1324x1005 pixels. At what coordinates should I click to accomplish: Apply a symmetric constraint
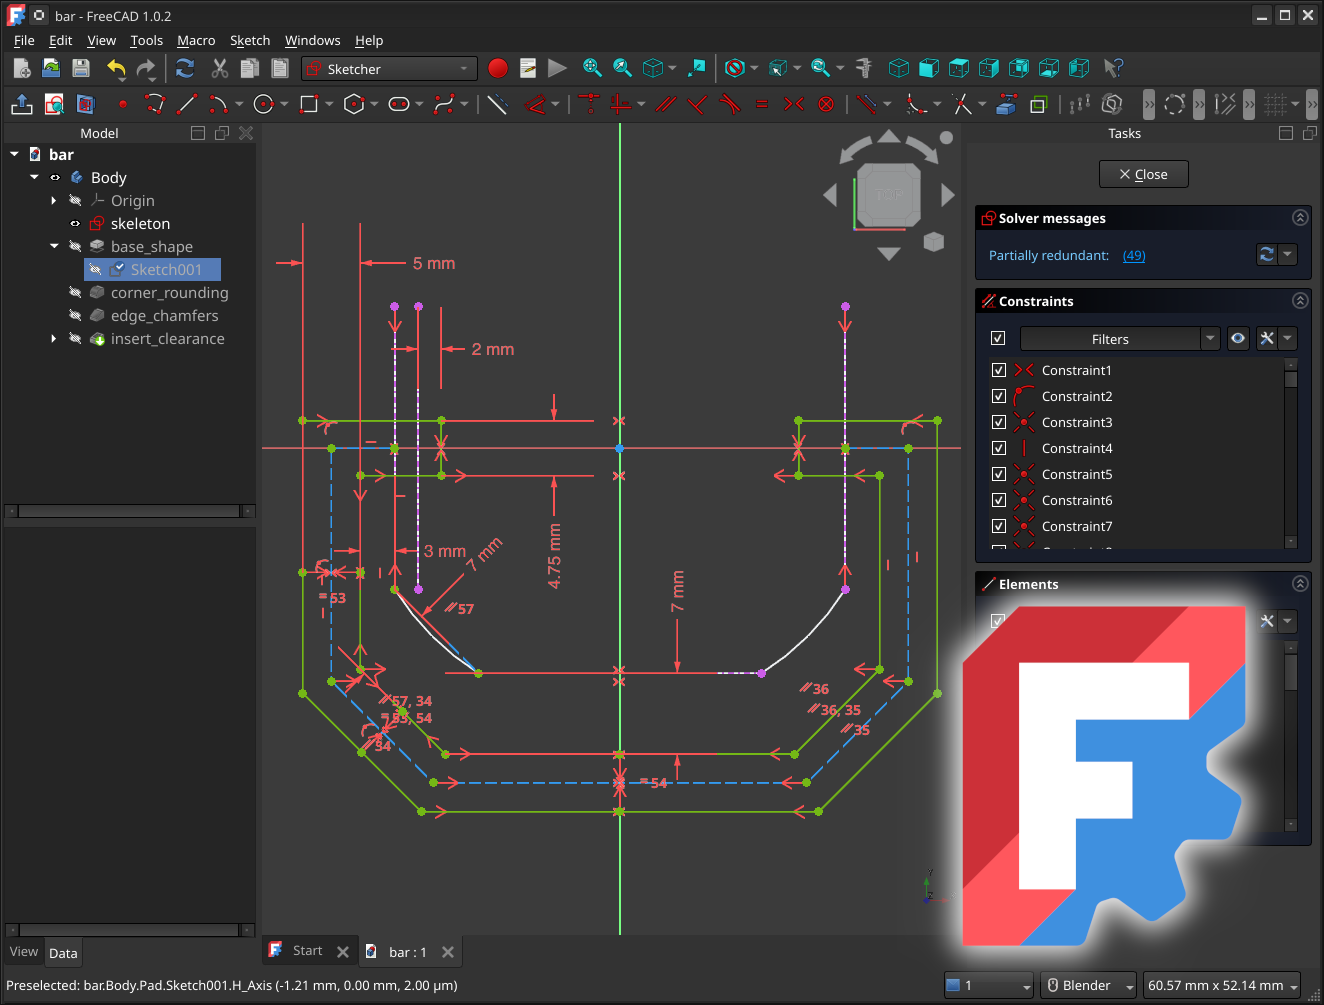[795, 104]
